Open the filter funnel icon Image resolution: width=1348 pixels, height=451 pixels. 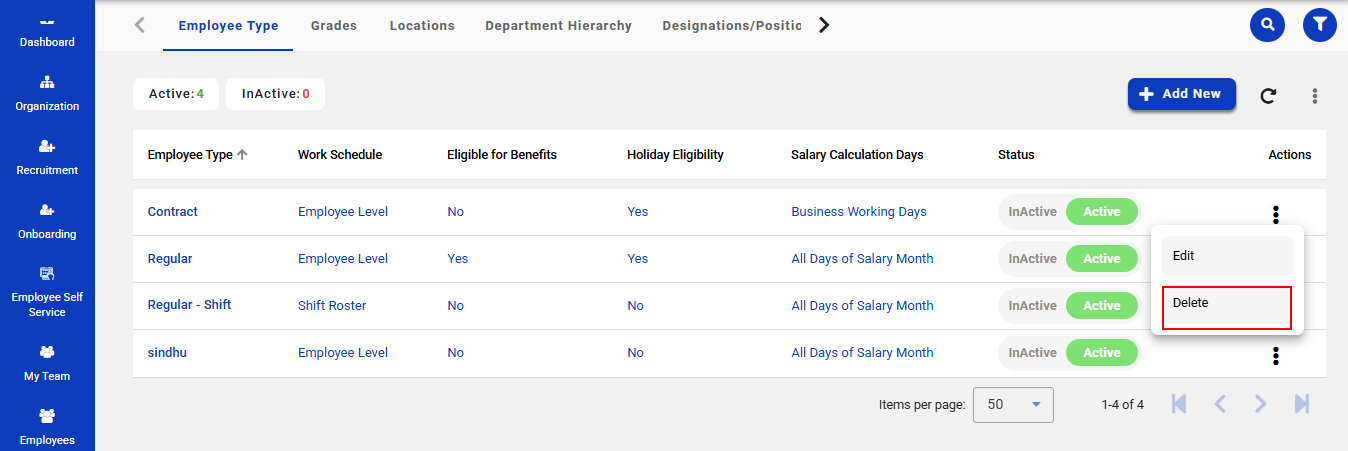point(1320,24)
